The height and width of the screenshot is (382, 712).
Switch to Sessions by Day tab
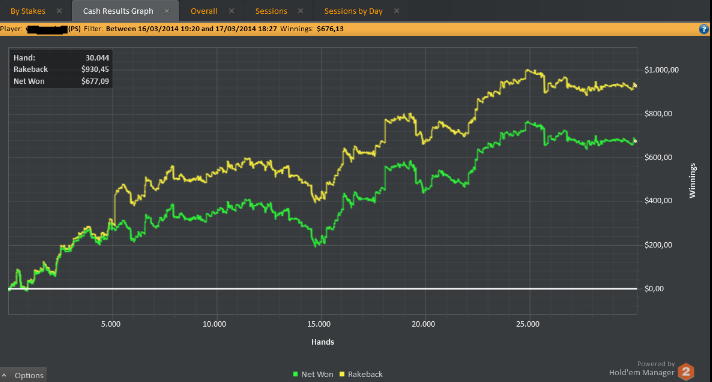(x=353, y=11)
